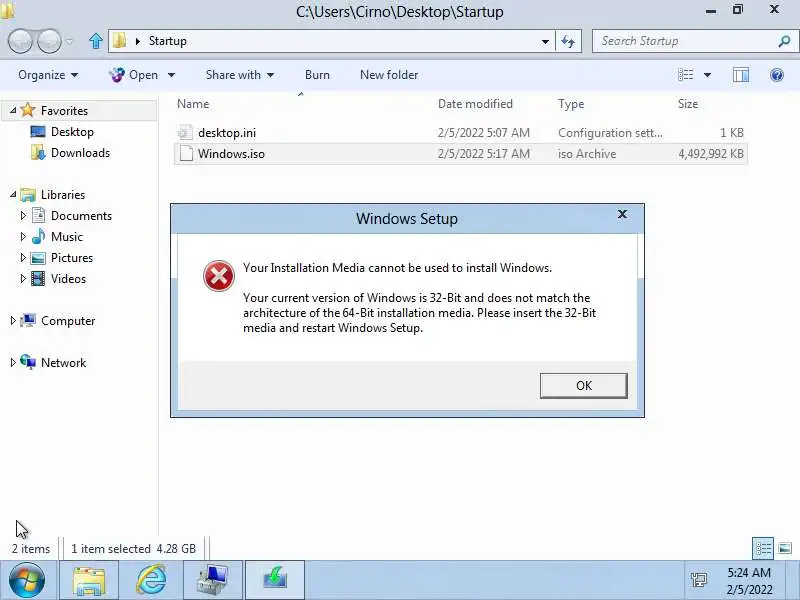Screen dimensions: 800x600
Task: Switch to details view in status bar
Action: click(763, 548)
